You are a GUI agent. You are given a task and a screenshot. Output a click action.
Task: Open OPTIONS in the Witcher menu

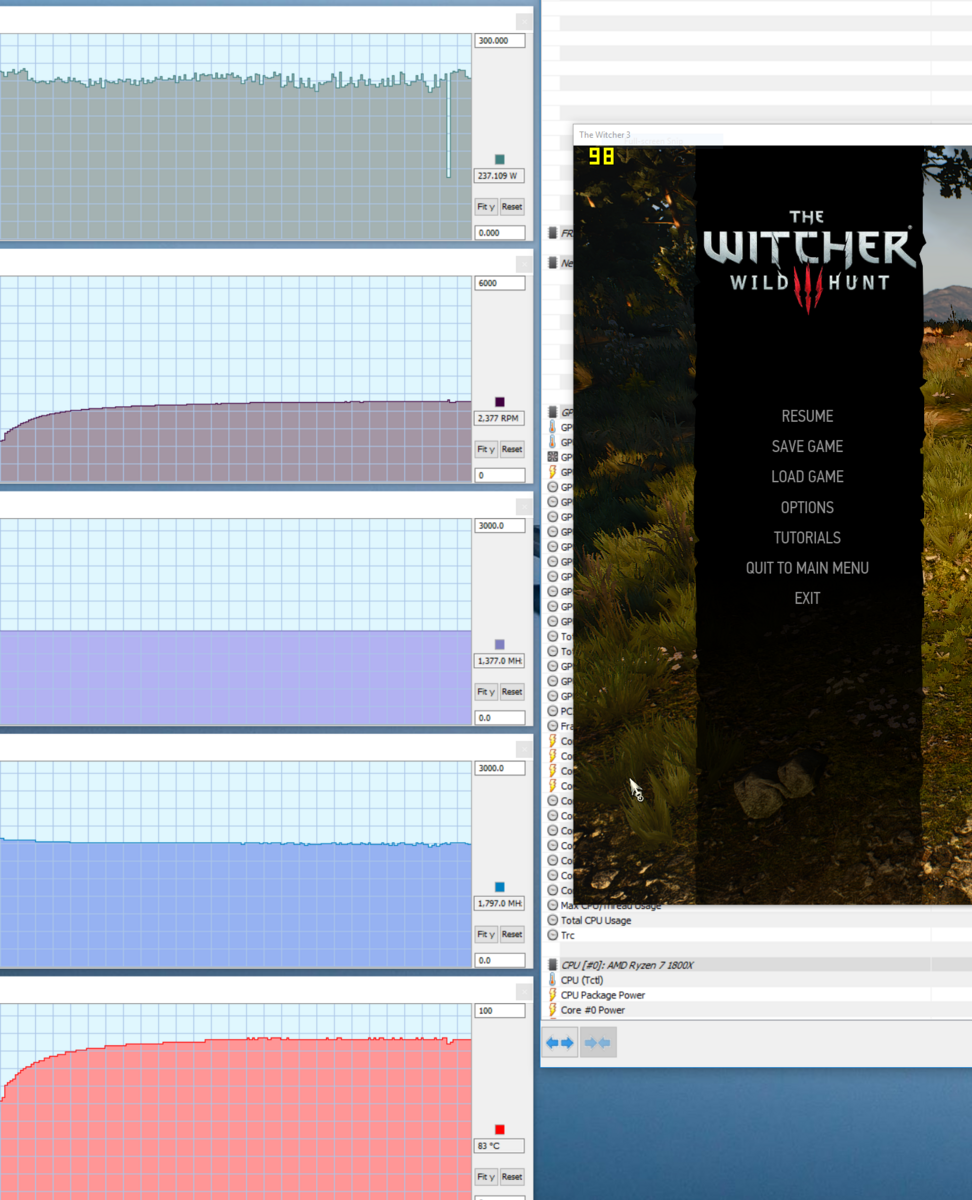click(x=807, y=507)
